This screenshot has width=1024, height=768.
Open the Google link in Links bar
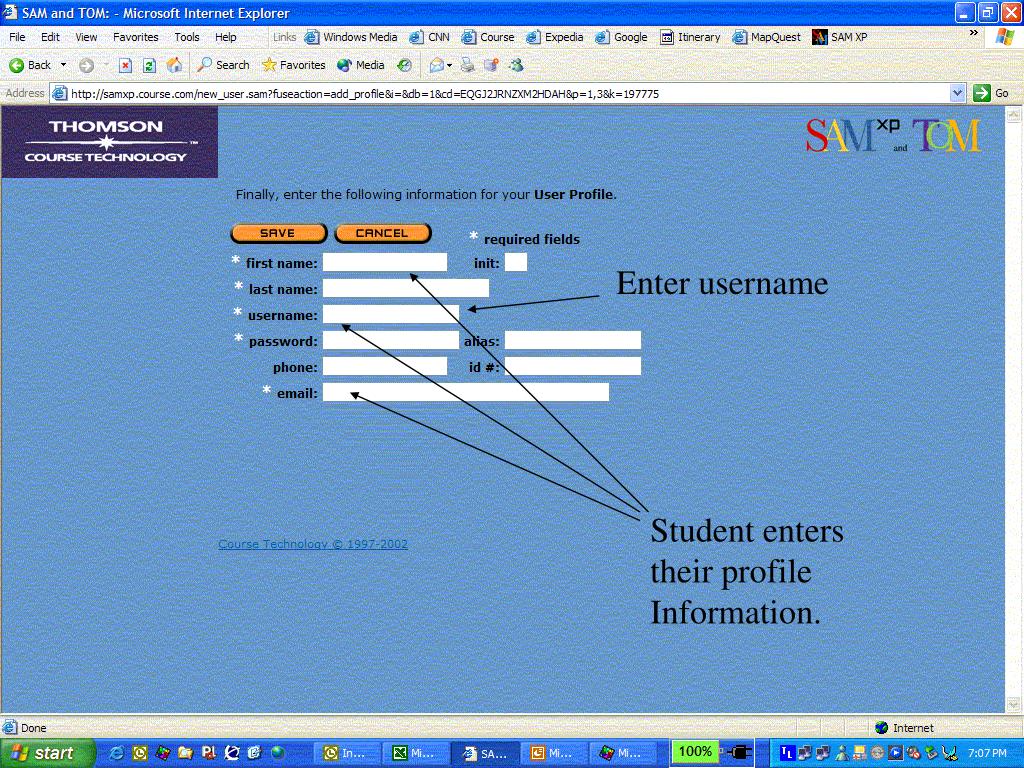[622, 37]
